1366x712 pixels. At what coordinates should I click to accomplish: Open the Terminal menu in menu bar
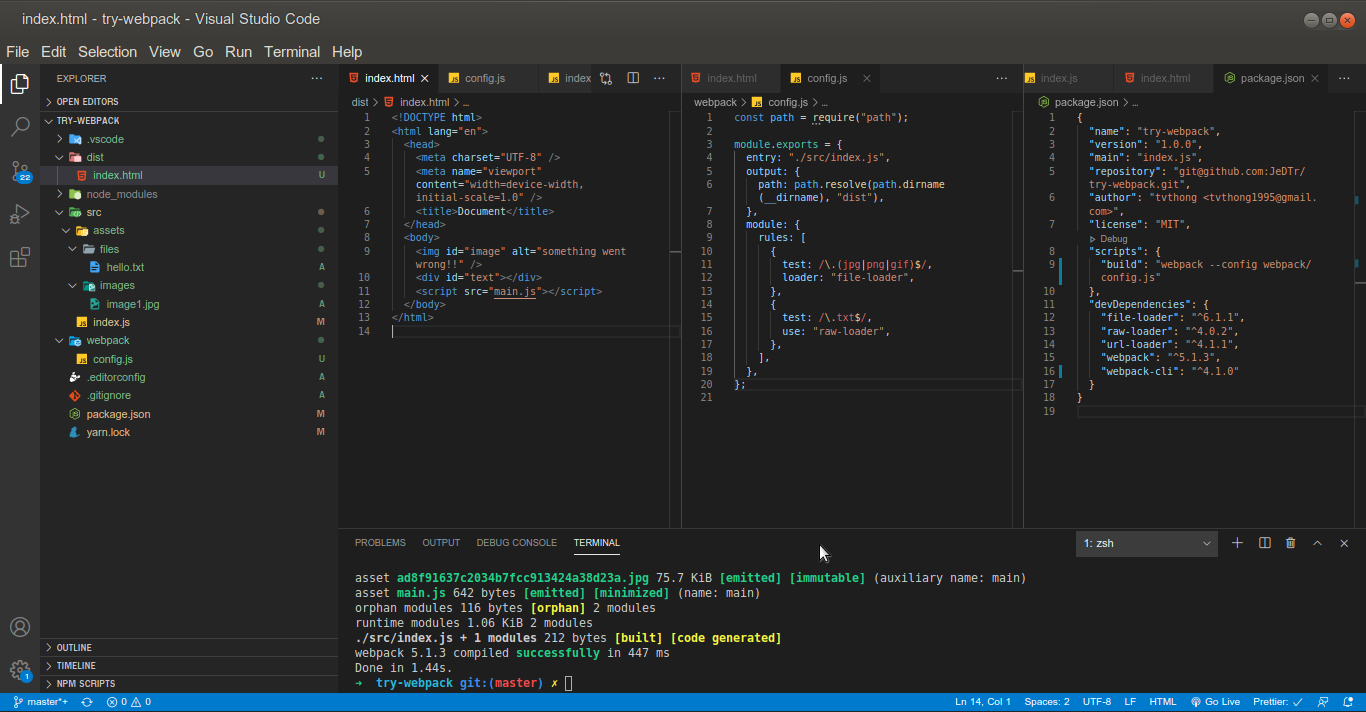[x=292, y=52]
